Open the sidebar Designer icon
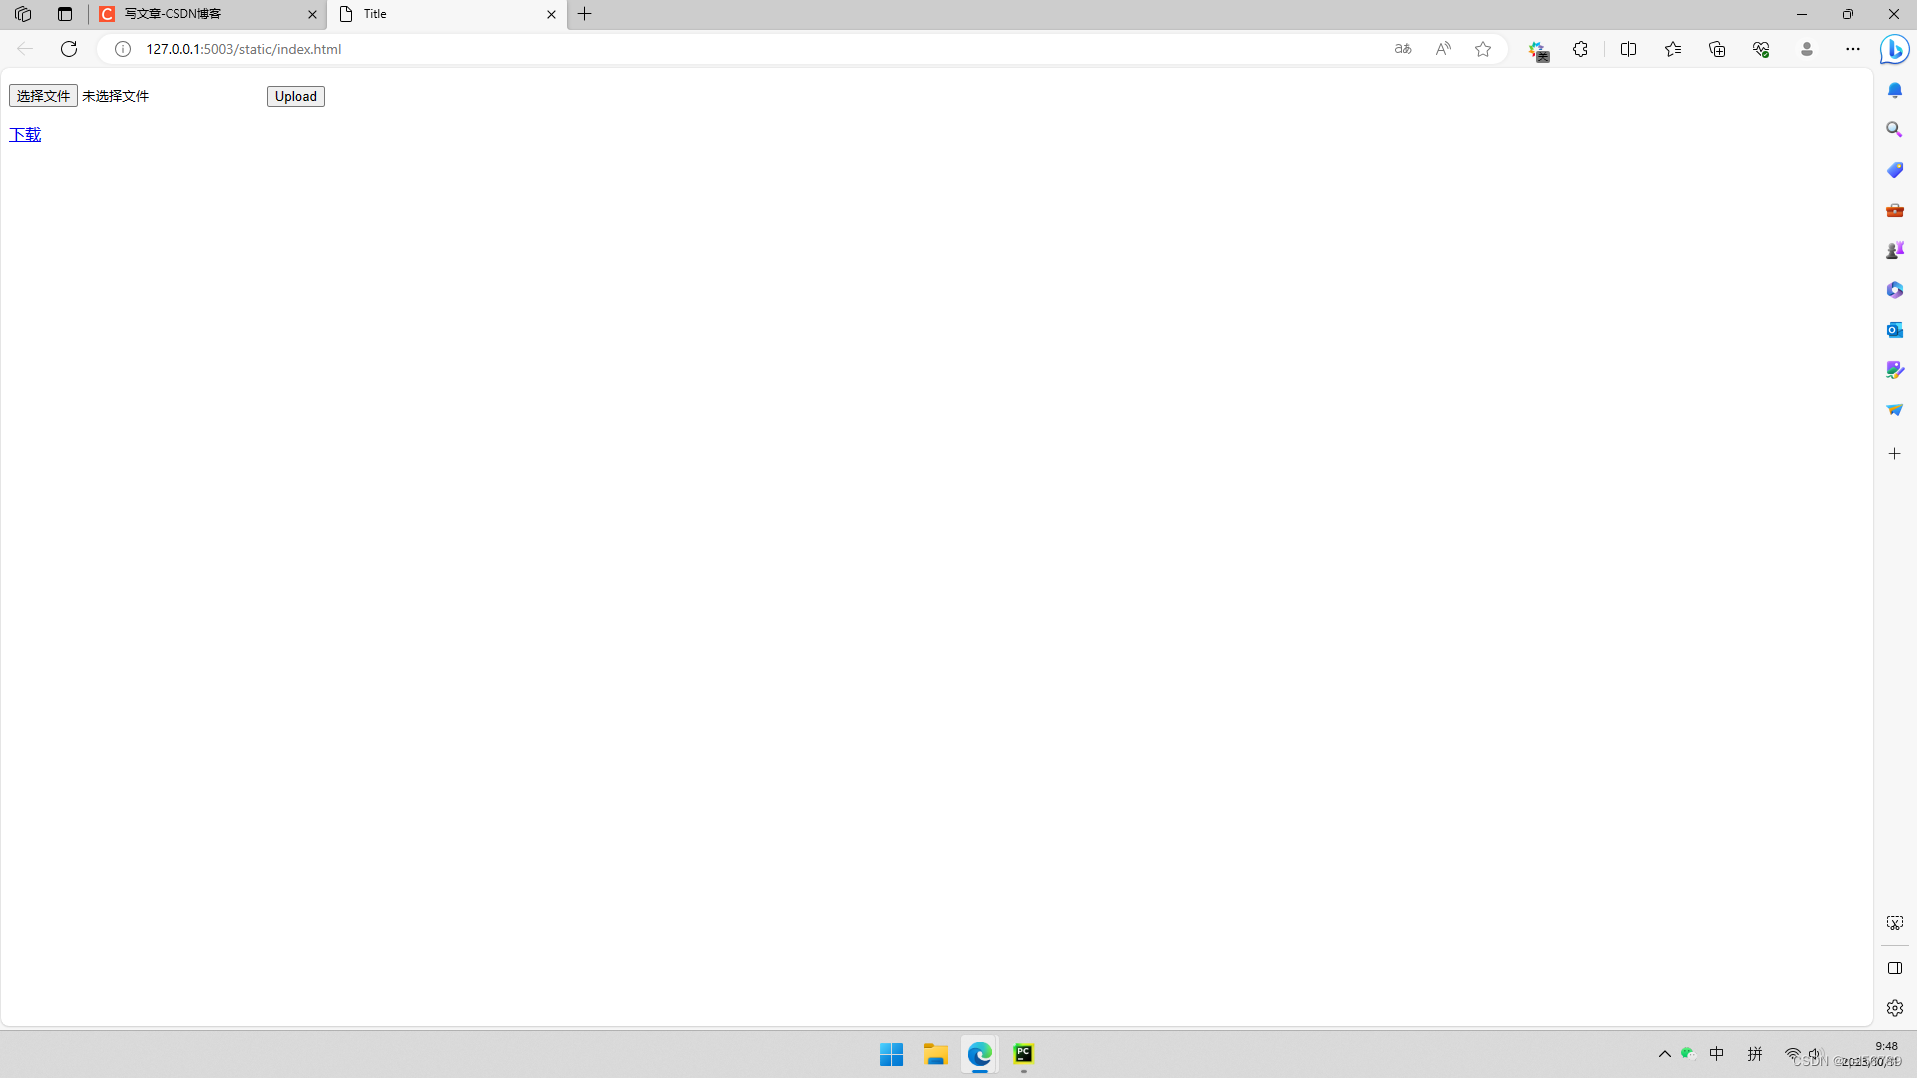1917x1078 pixels. tap(1895, 370)
